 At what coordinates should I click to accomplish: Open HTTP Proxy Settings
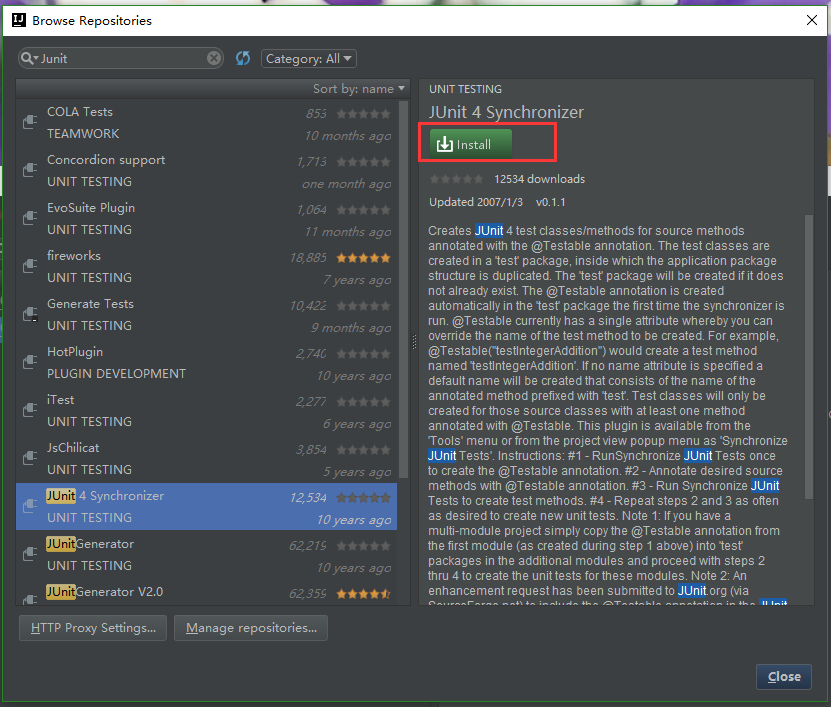93,628
